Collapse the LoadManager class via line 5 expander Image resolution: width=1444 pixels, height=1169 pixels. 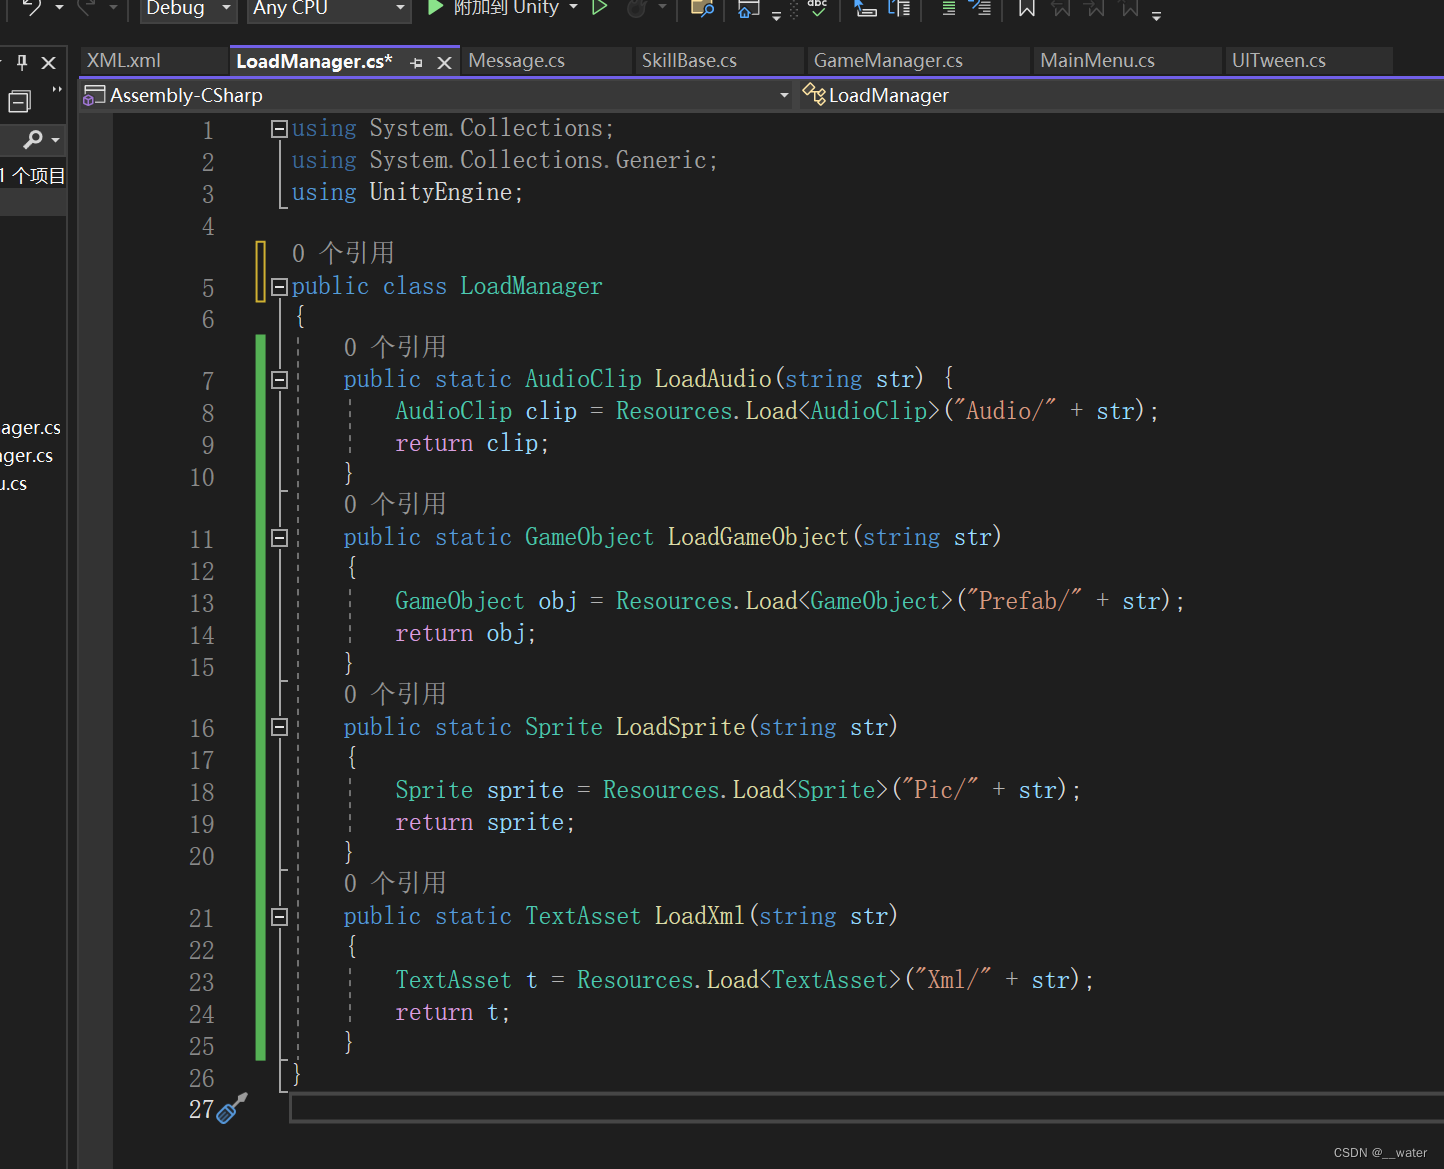coord(279,287)
